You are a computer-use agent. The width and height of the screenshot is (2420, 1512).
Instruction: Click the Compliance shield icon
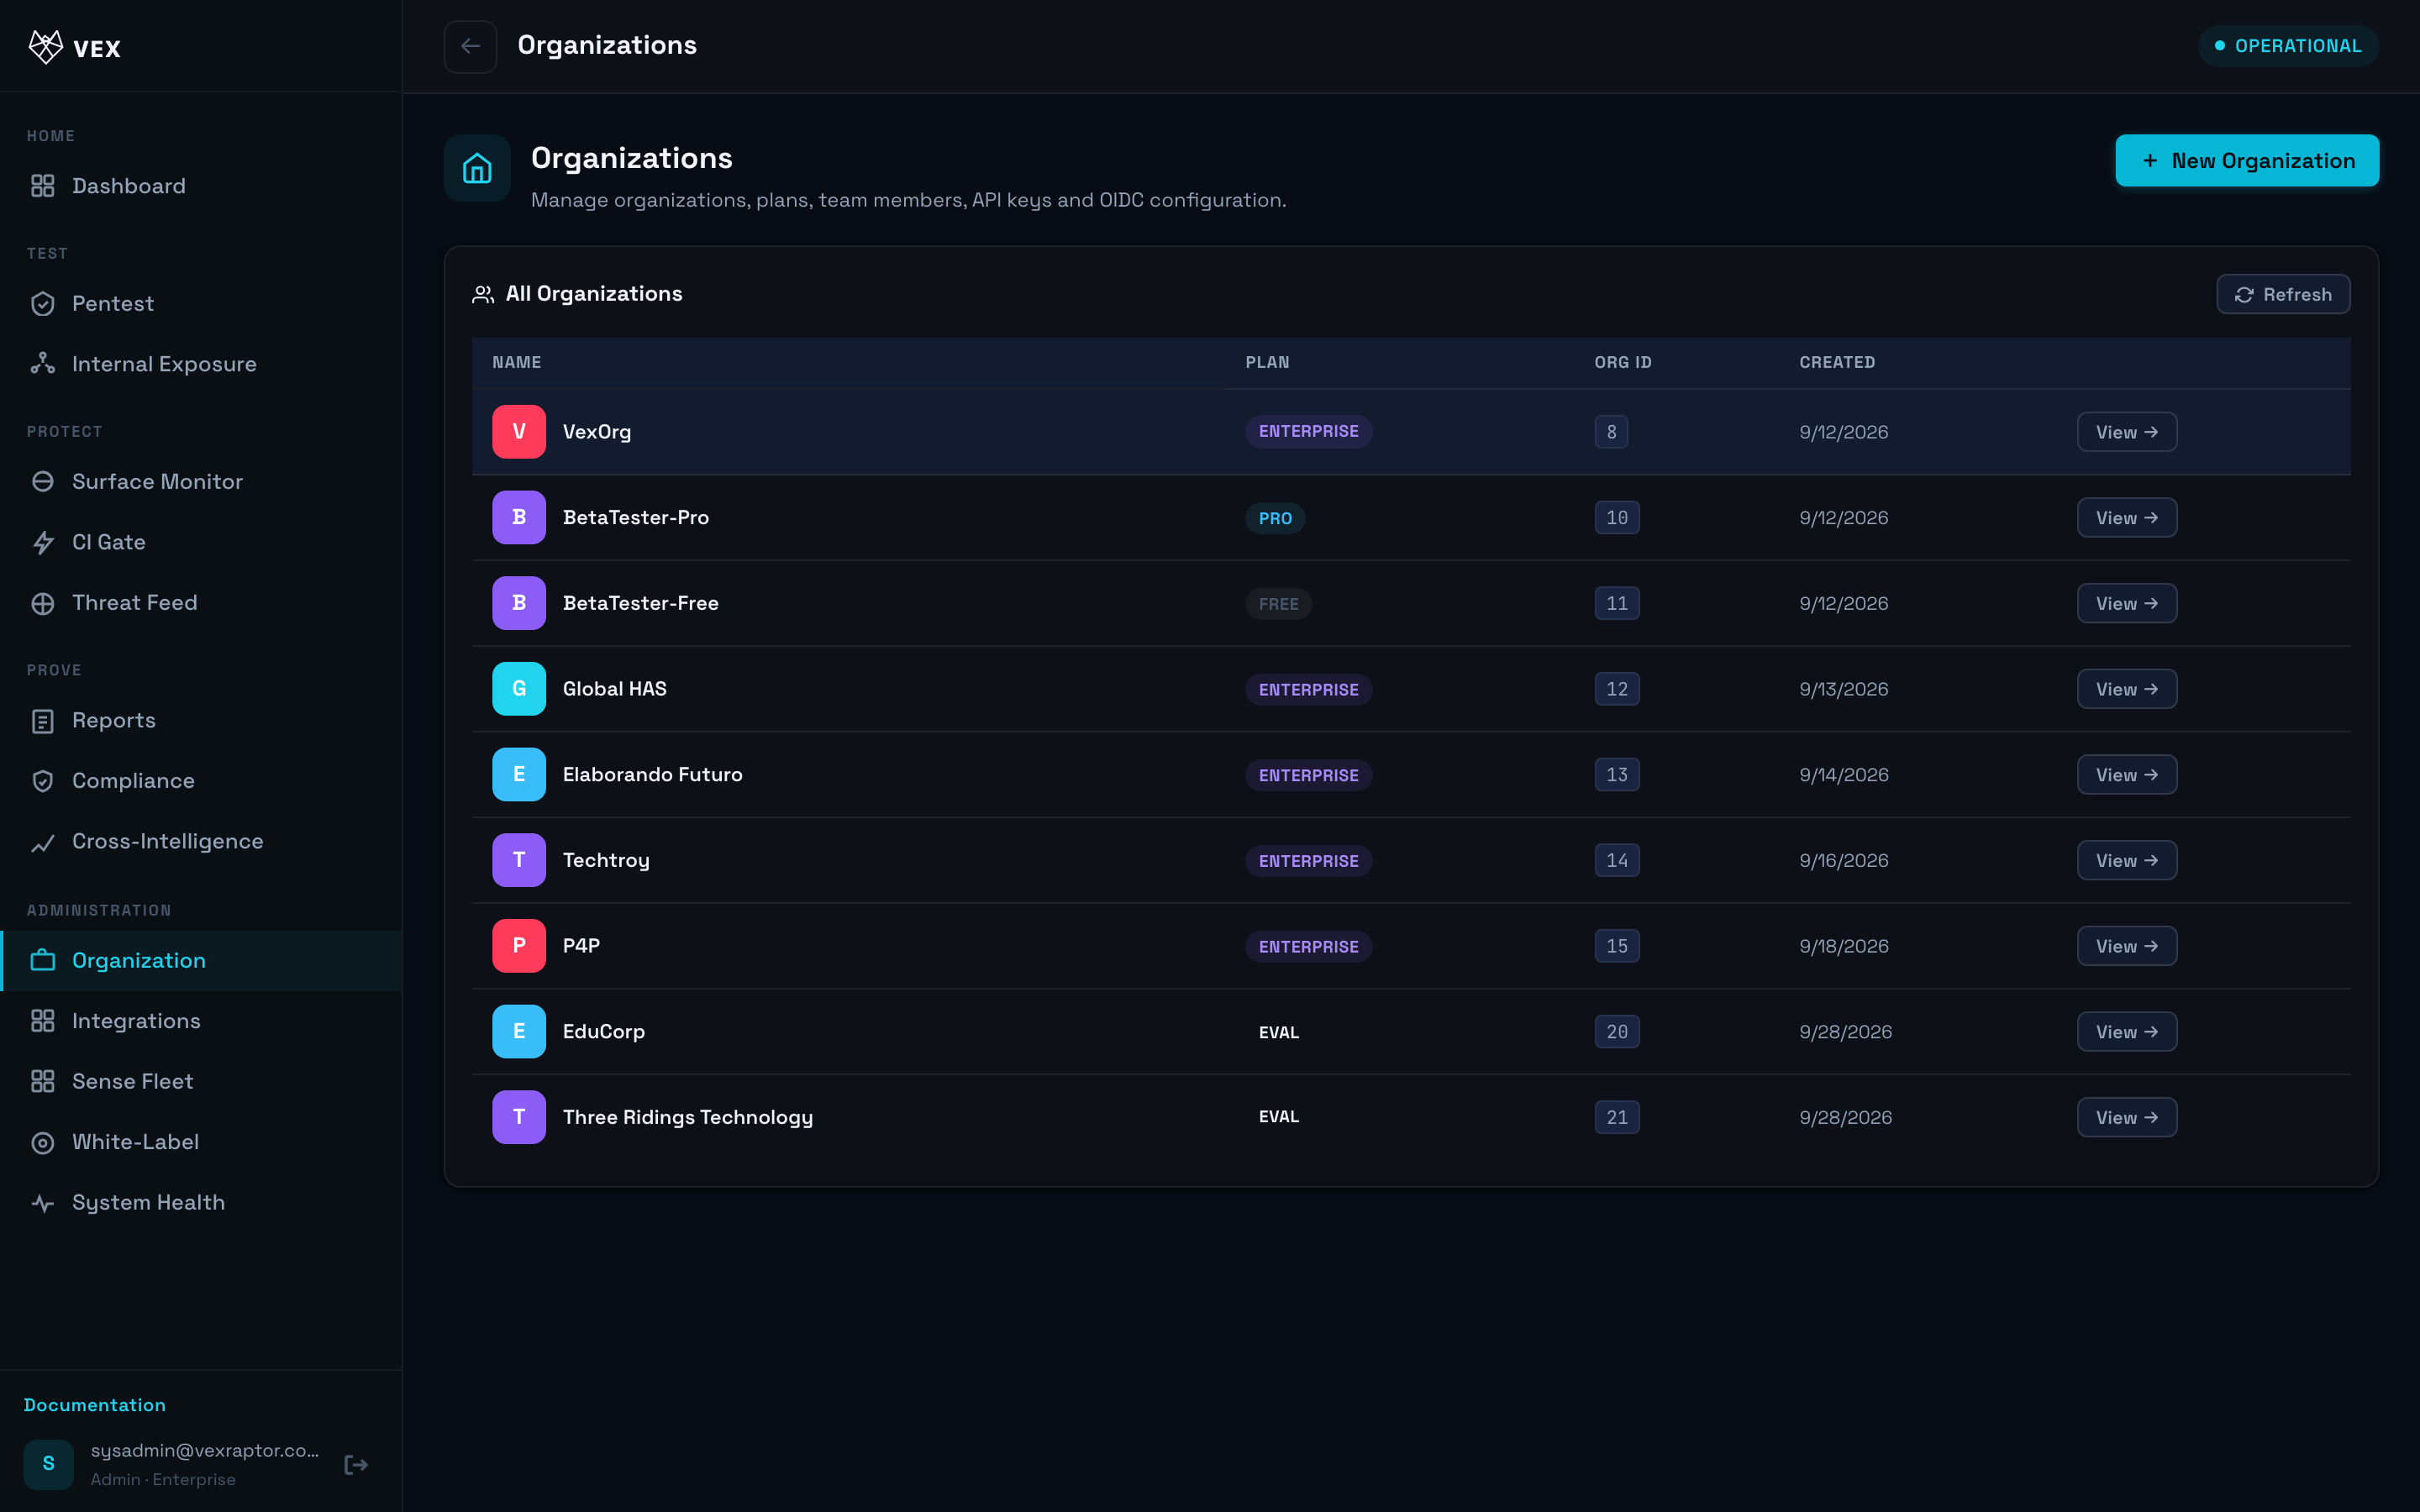coord(42,781)
